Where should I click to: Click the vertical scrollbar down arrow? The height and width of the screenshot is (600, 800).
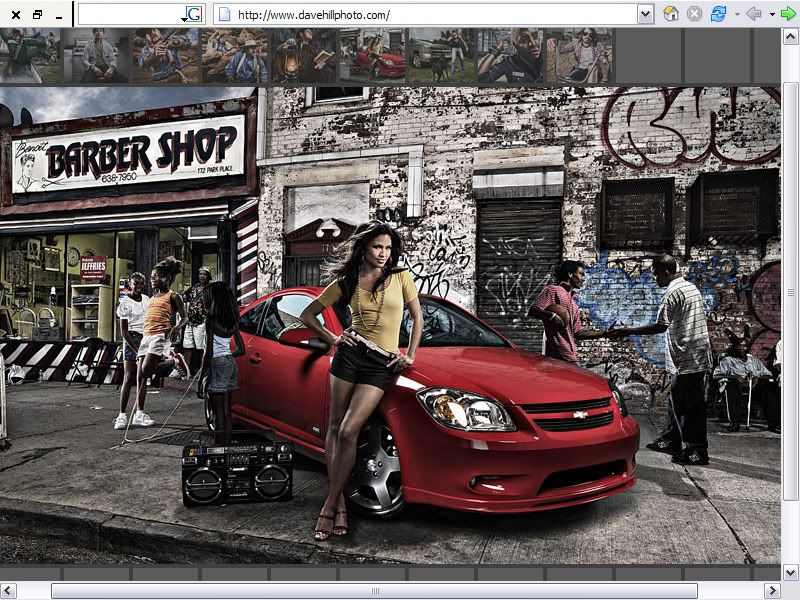point(790,572)
